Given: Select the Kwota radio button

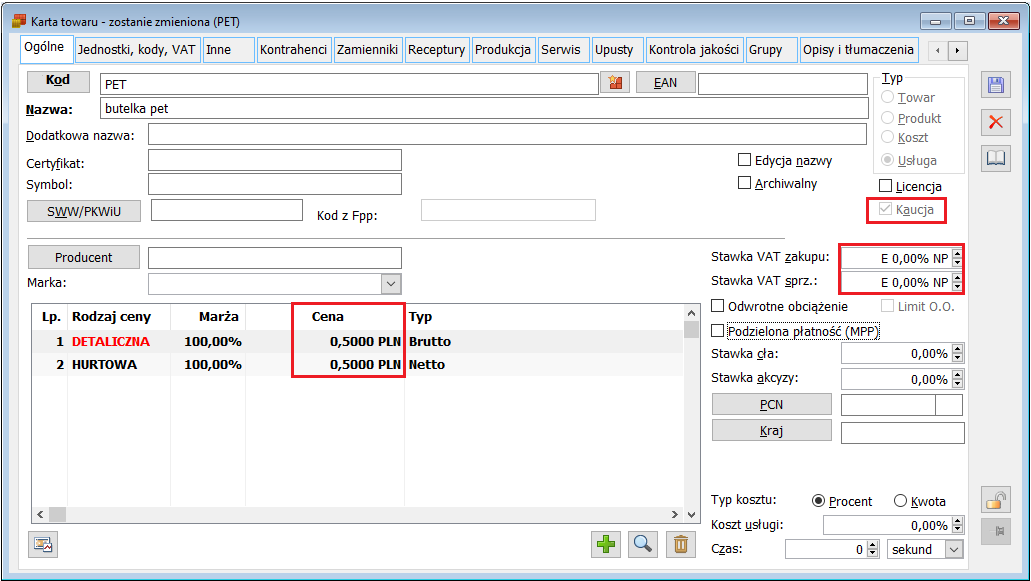Looking at the screenshot, I should point(900,501).
